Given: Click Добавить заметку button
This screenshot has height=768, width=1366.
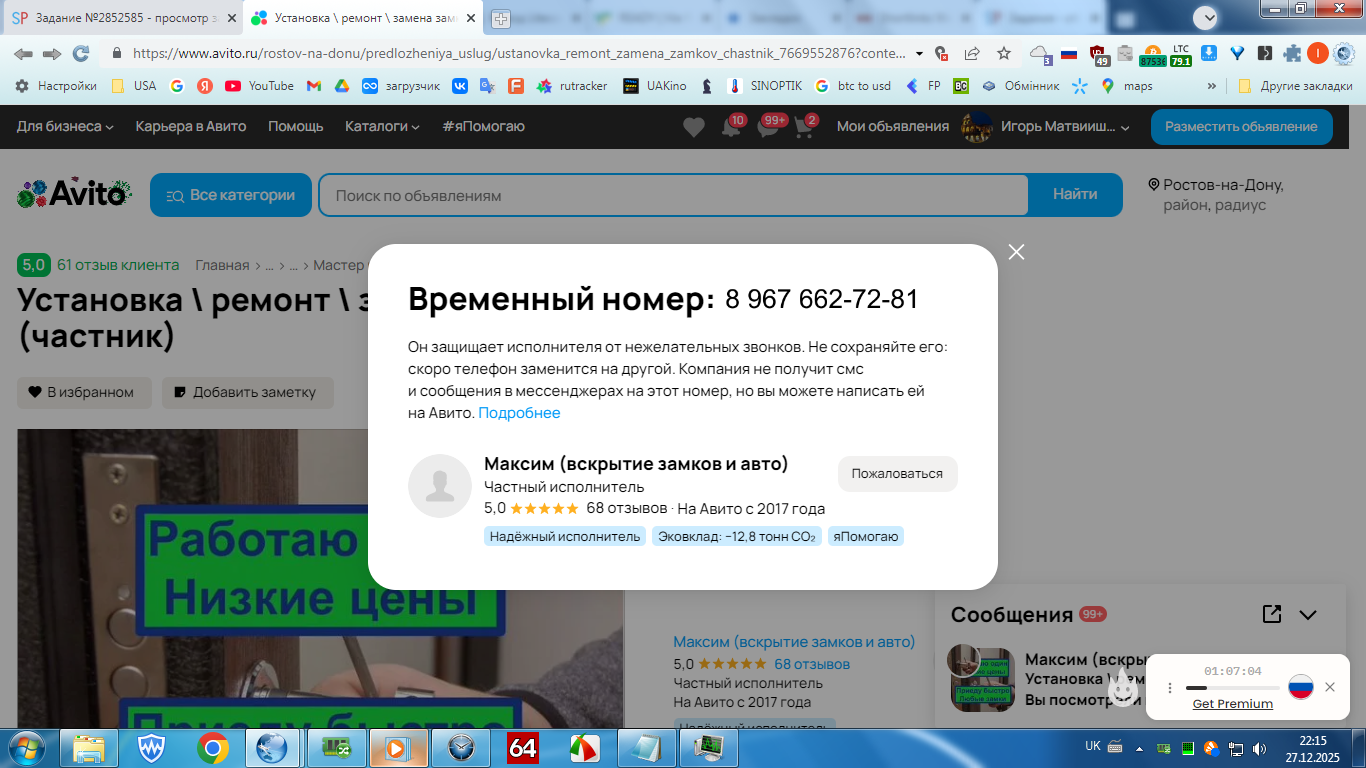Looking at the screenshot, I should click(248, 392).
